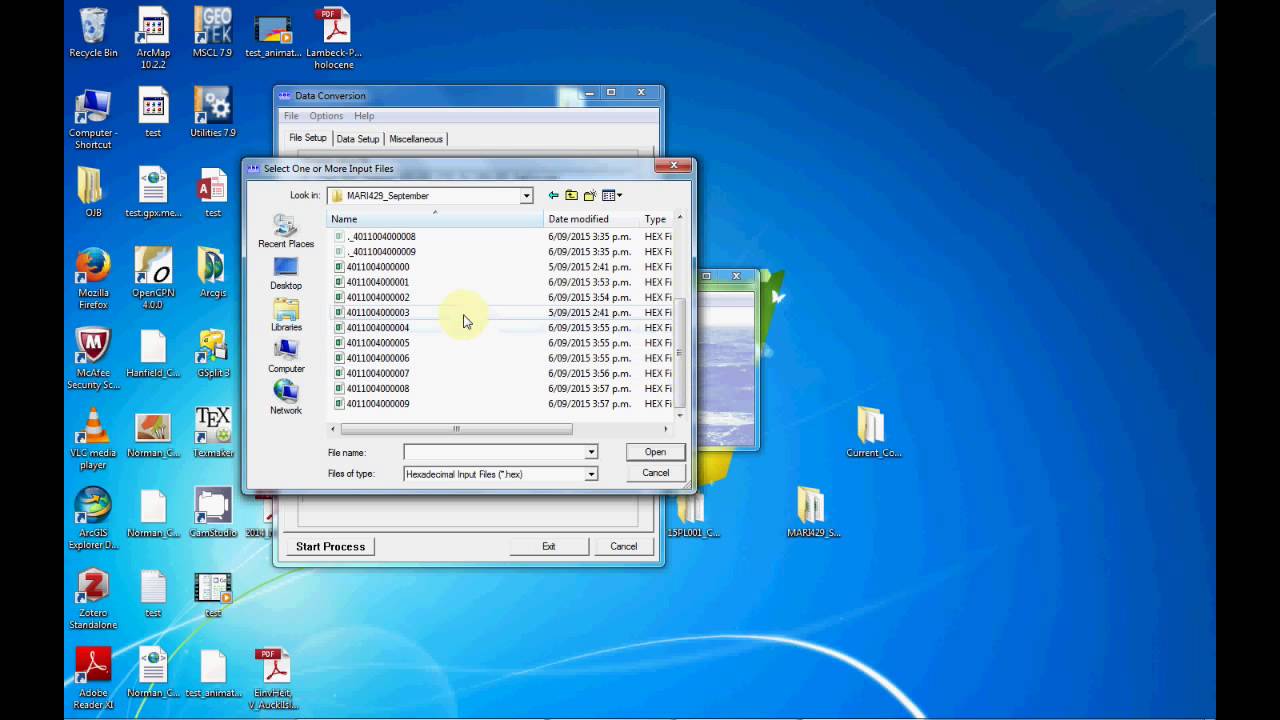
Task: Open Current_Co folder on desktop
Action: pos(873,432)
